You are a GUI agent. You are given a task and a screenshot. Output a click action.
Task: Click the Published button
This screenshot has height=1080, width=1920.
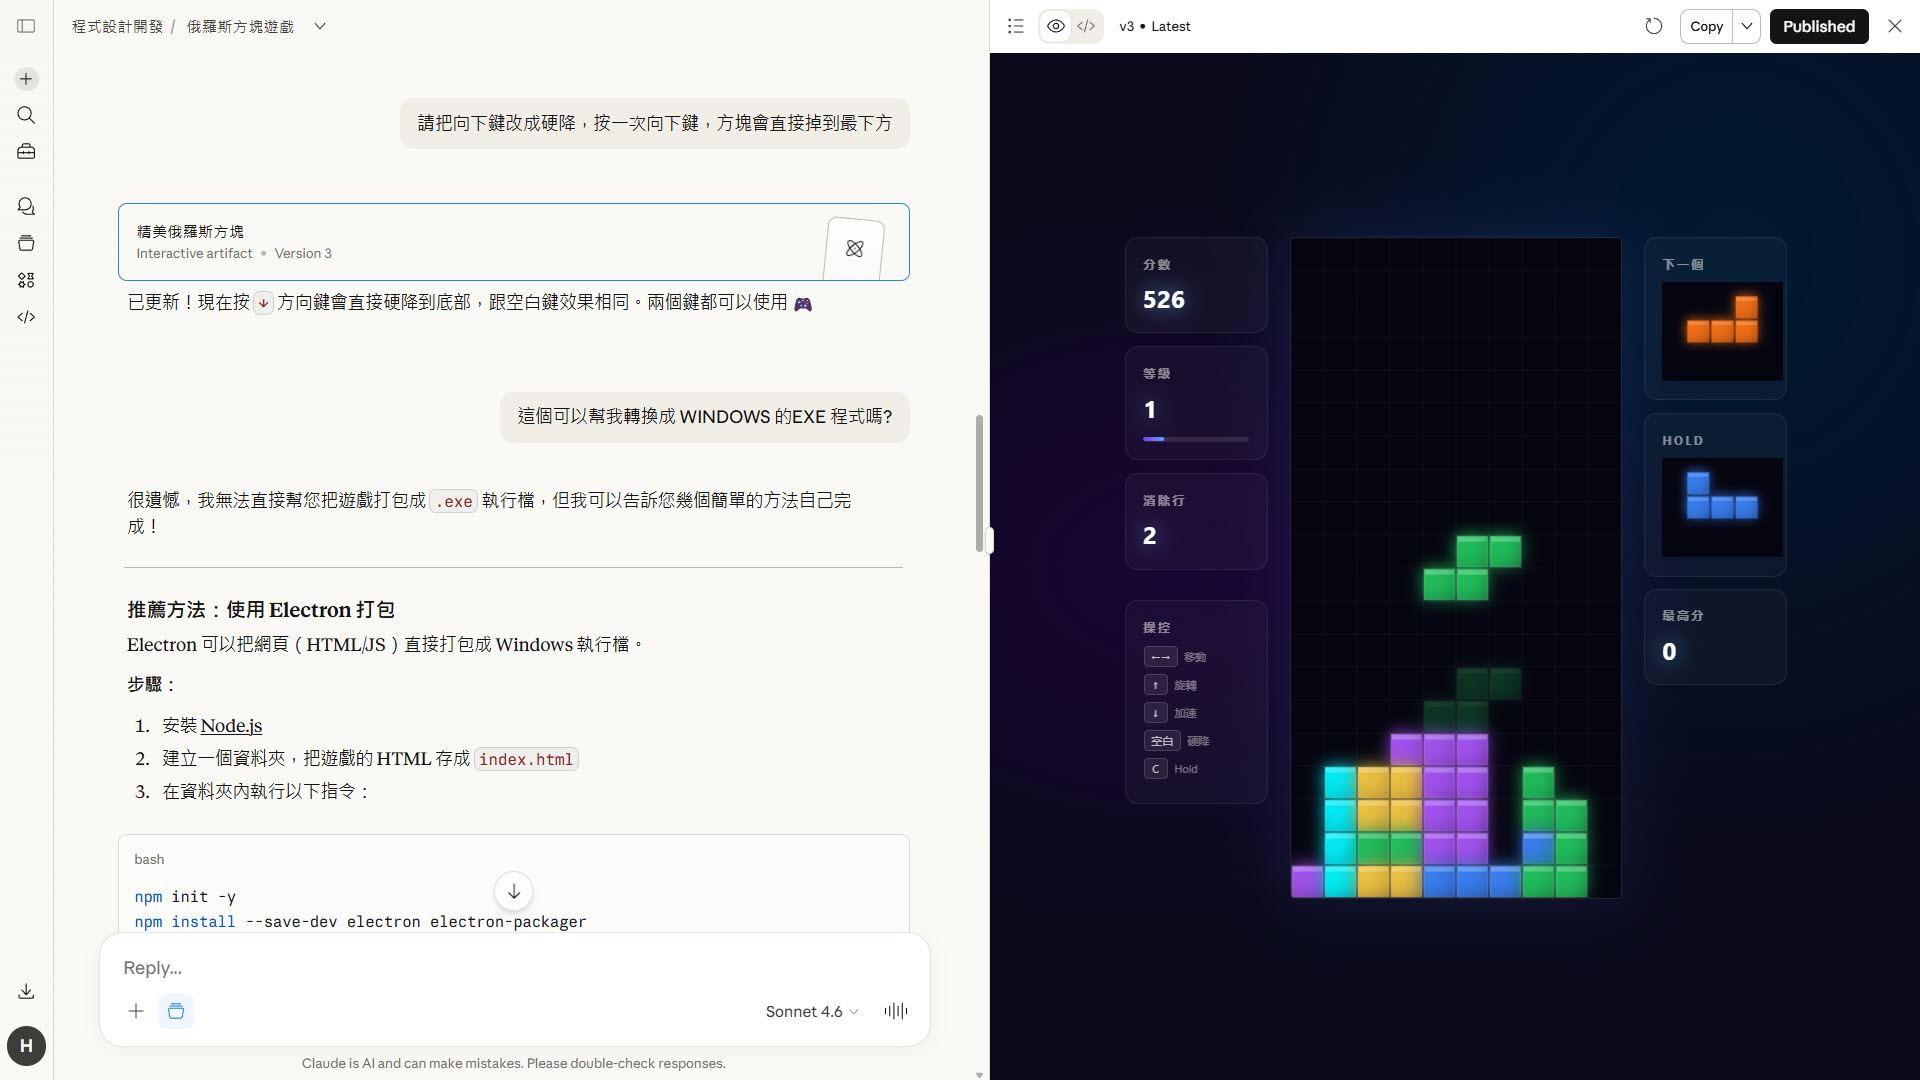(1818, 26)
